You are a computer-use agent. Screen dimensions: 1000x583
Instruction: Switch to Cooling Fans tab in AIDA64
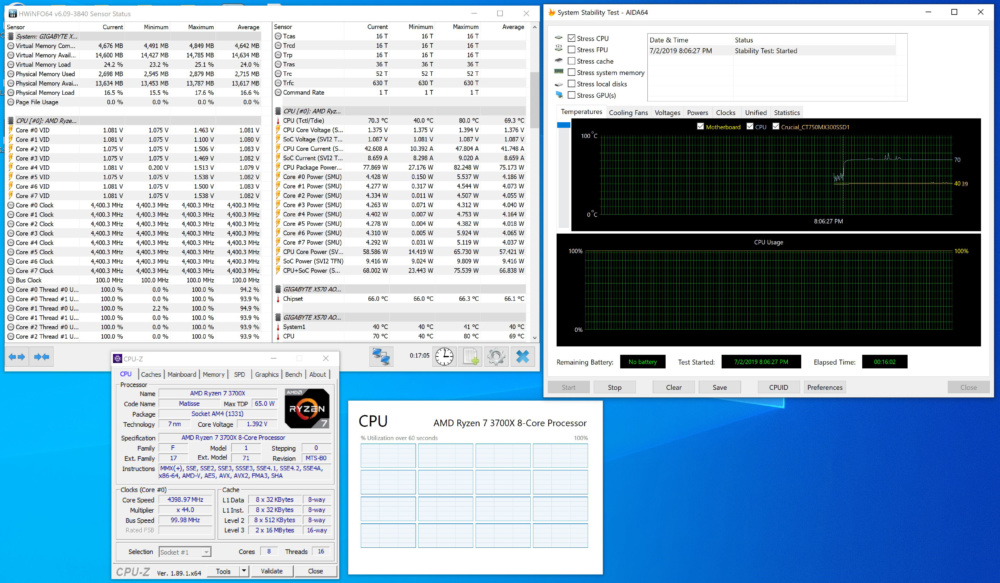coord(628,112)
